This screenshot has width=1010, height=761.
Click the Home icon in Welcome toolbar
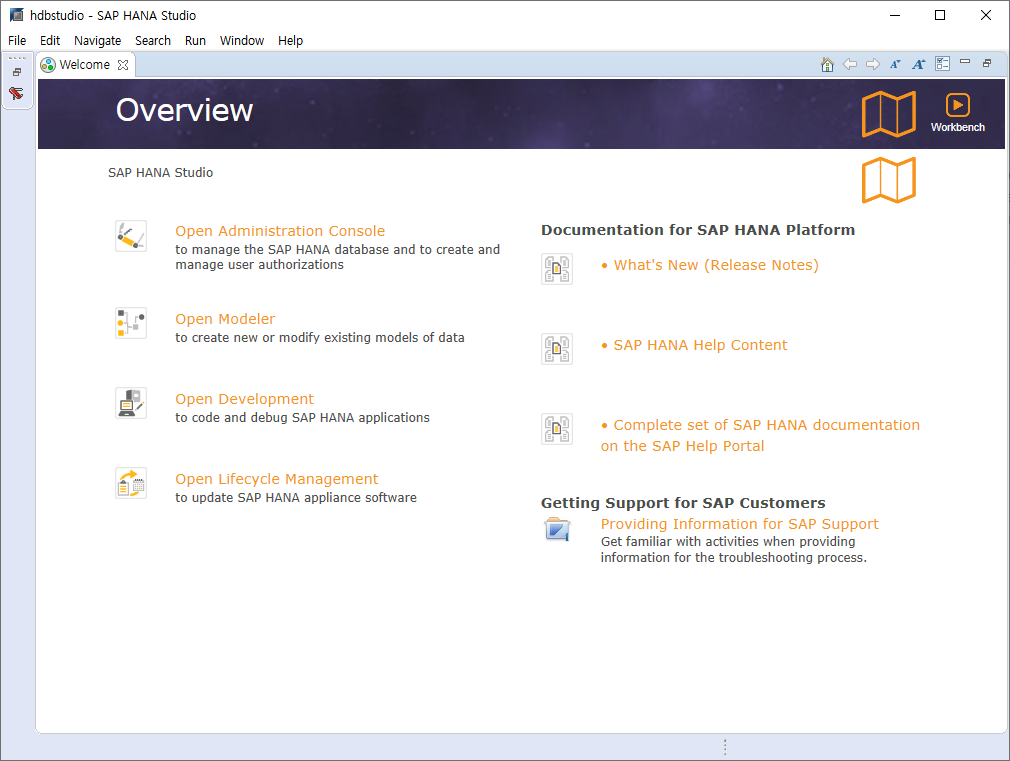[828, 64]
